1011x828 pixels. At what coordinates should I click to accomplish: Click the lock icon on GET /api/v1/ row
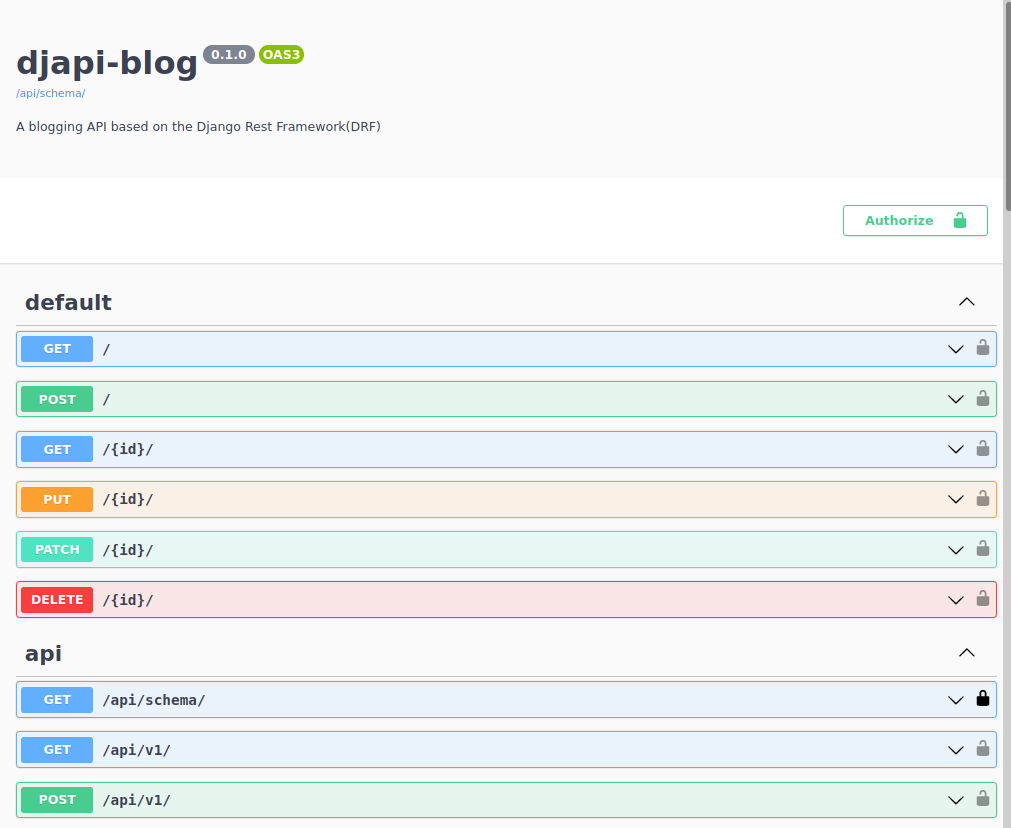pyautogui.click(x=983, y=748)
